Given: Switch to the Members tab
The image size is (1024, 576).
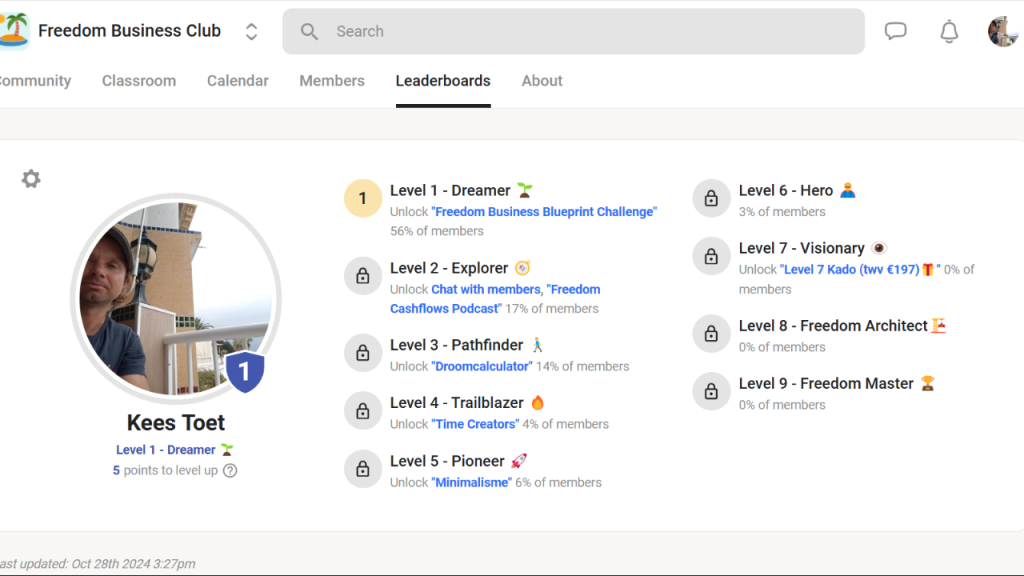Looking at the screenshot, I should click(x=332, y=81).
